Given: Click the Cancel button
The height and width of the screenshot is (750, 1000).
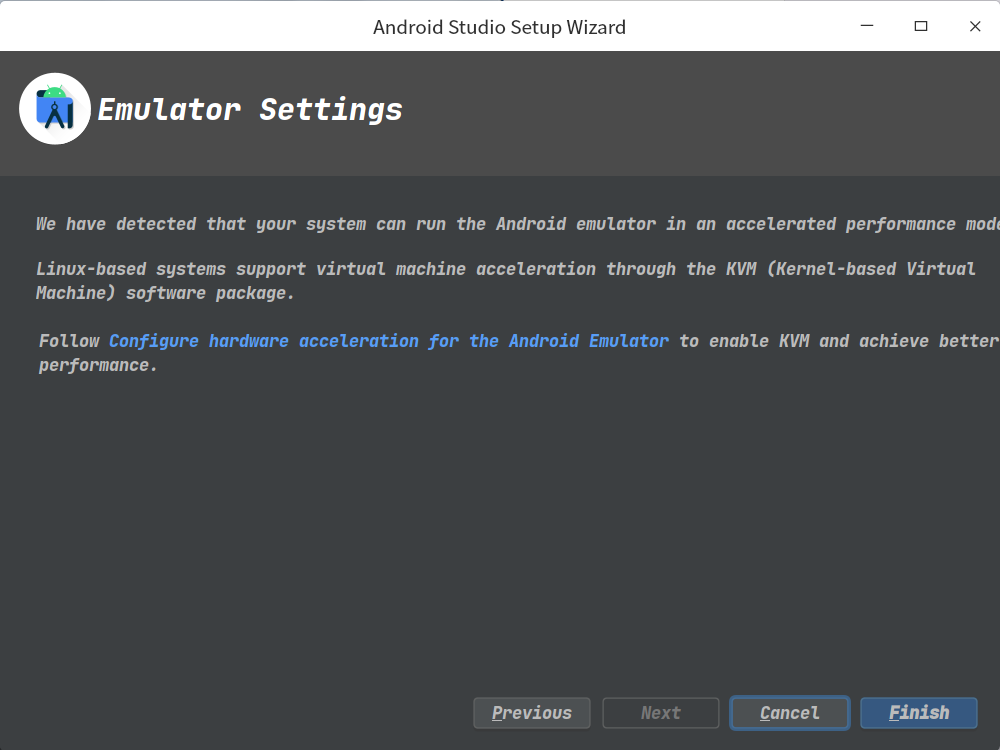Looking at the screenshot, I should click(x=790, y=712).
